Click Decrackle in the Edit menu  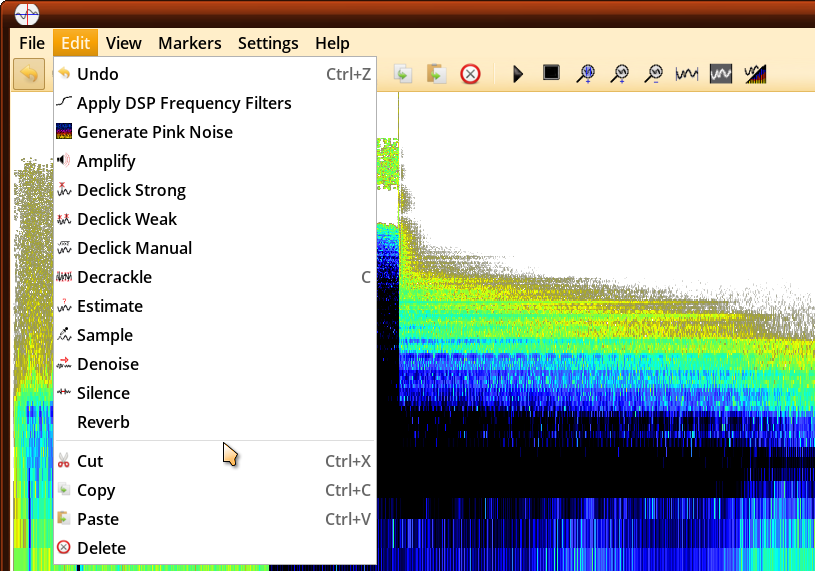click(114, 277)
